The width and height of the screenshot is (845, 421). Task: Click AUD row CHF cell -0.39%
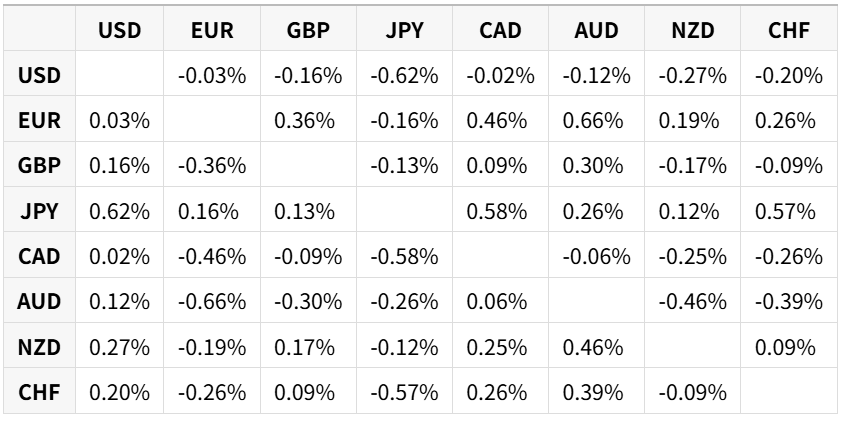pos(789,301)
